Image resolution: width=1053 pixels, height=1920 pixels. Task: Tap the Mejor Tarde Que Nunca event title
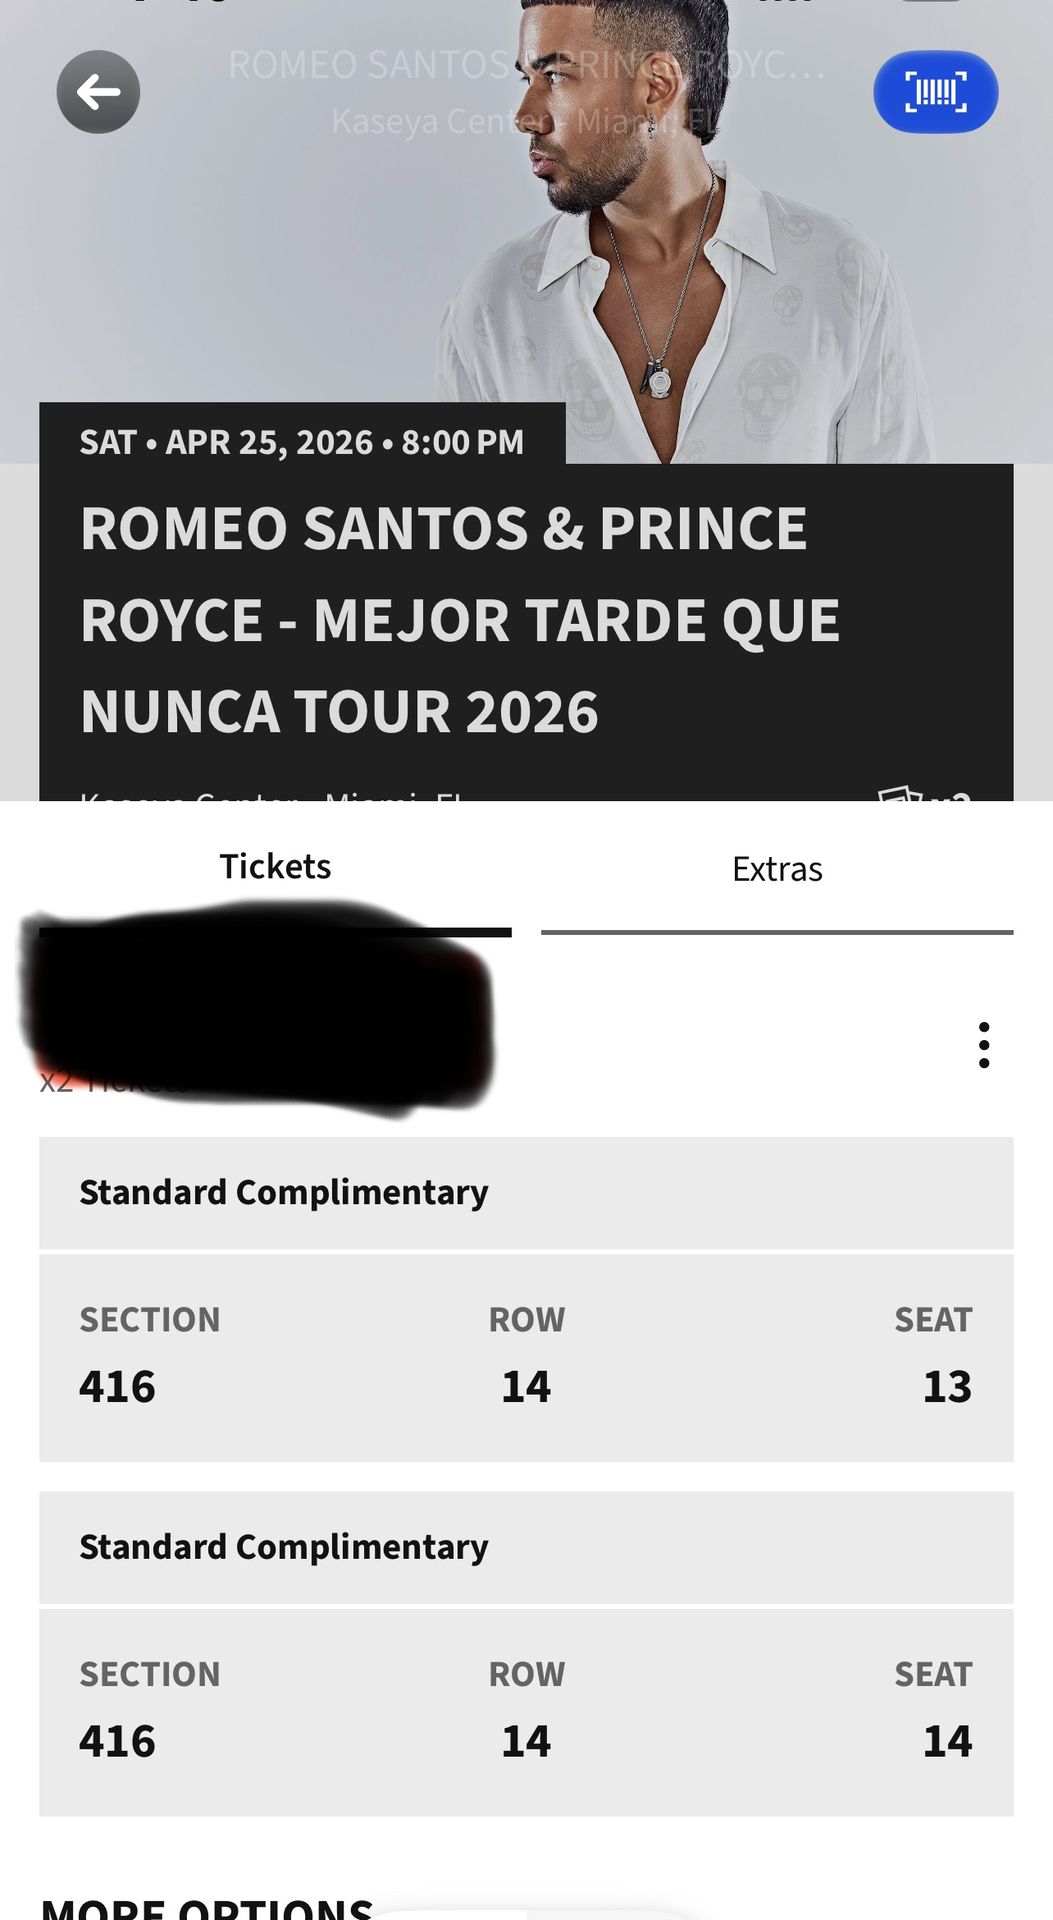(x=460, y=620)
